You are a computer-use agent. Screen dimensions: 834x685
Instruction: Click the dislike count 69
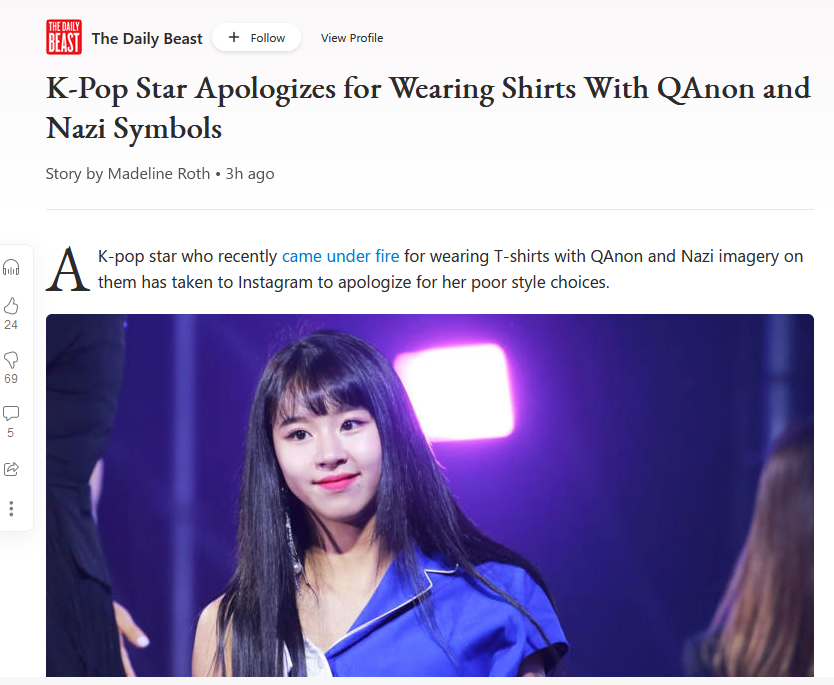[11, 379]
